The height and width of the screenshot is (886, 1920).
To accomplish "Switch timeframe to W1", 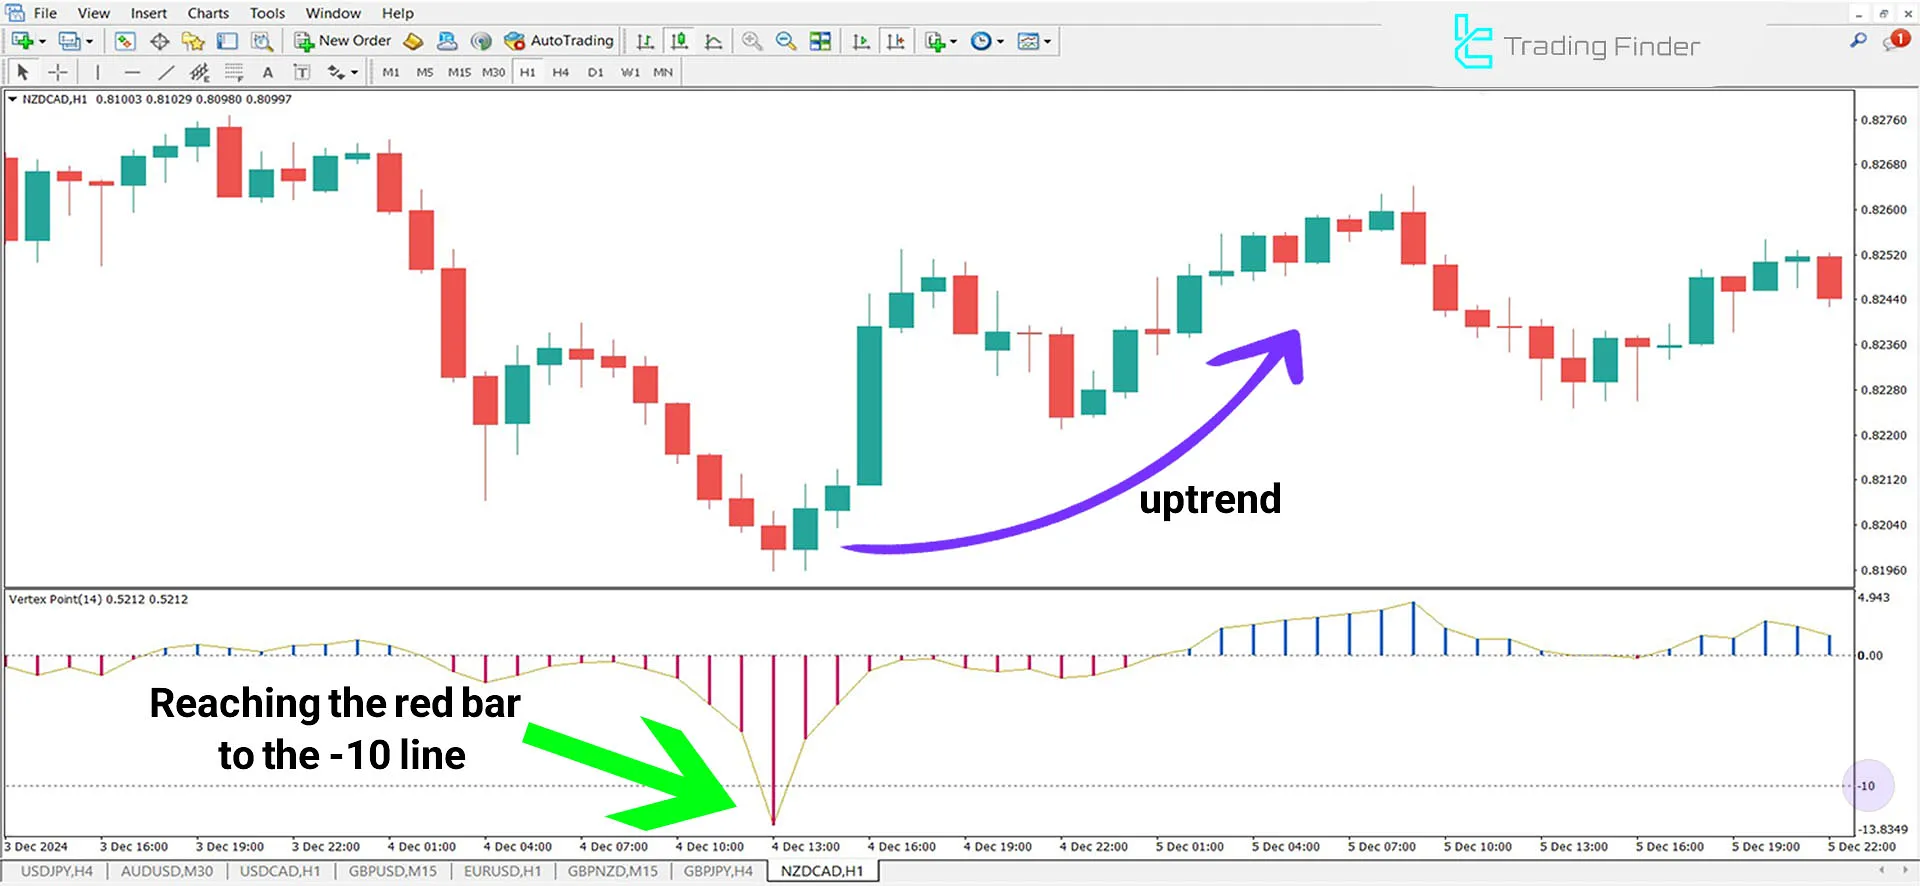I will (630, 72).
